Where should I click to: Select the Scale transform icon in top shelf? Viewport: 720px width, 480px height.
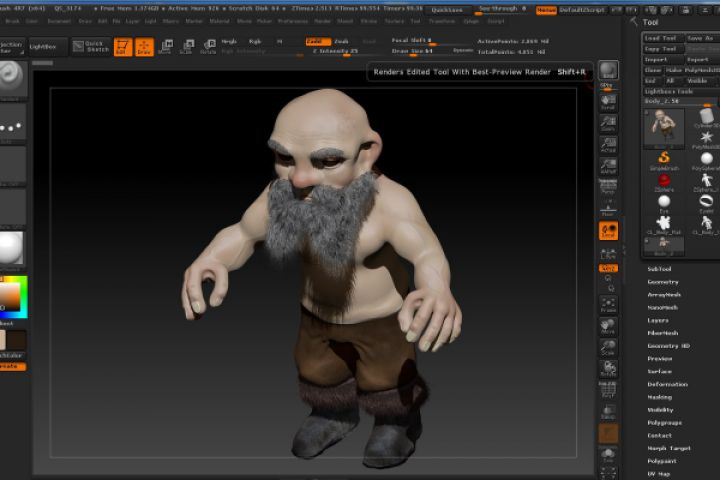(187, 47)
